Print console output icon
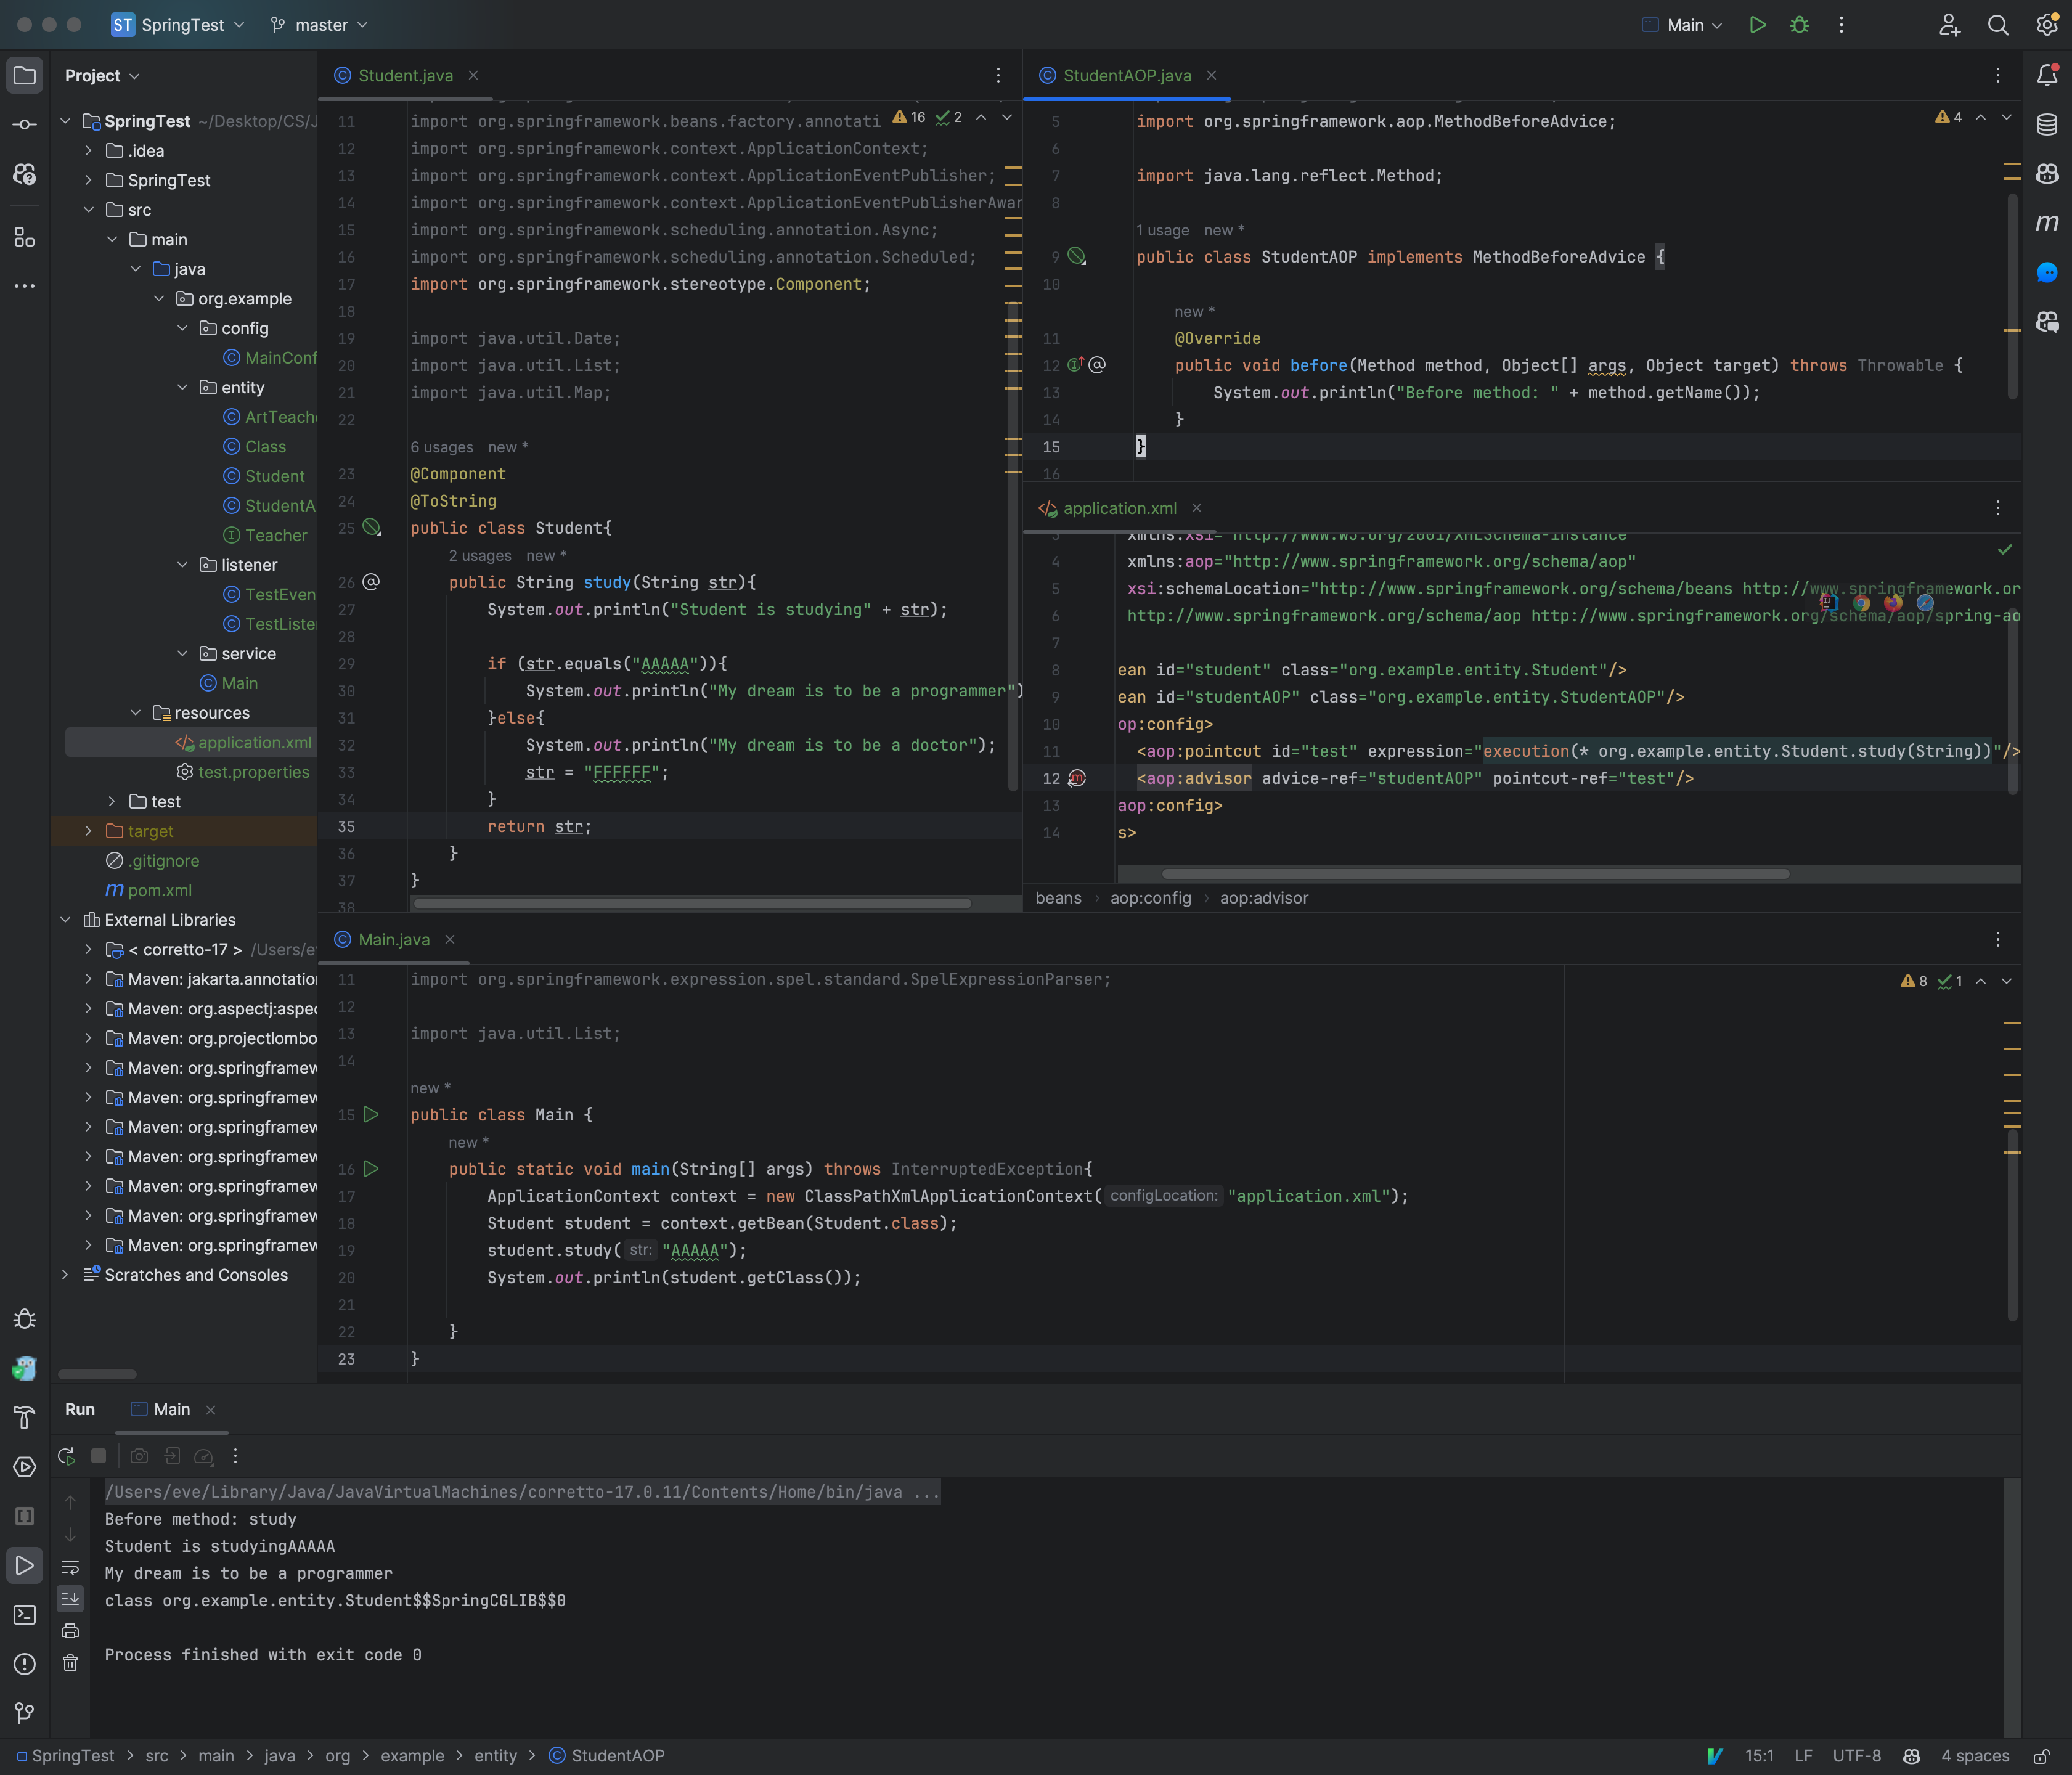Image resolution: width=2072 pixels, height=1775 pixels. 70,1631
